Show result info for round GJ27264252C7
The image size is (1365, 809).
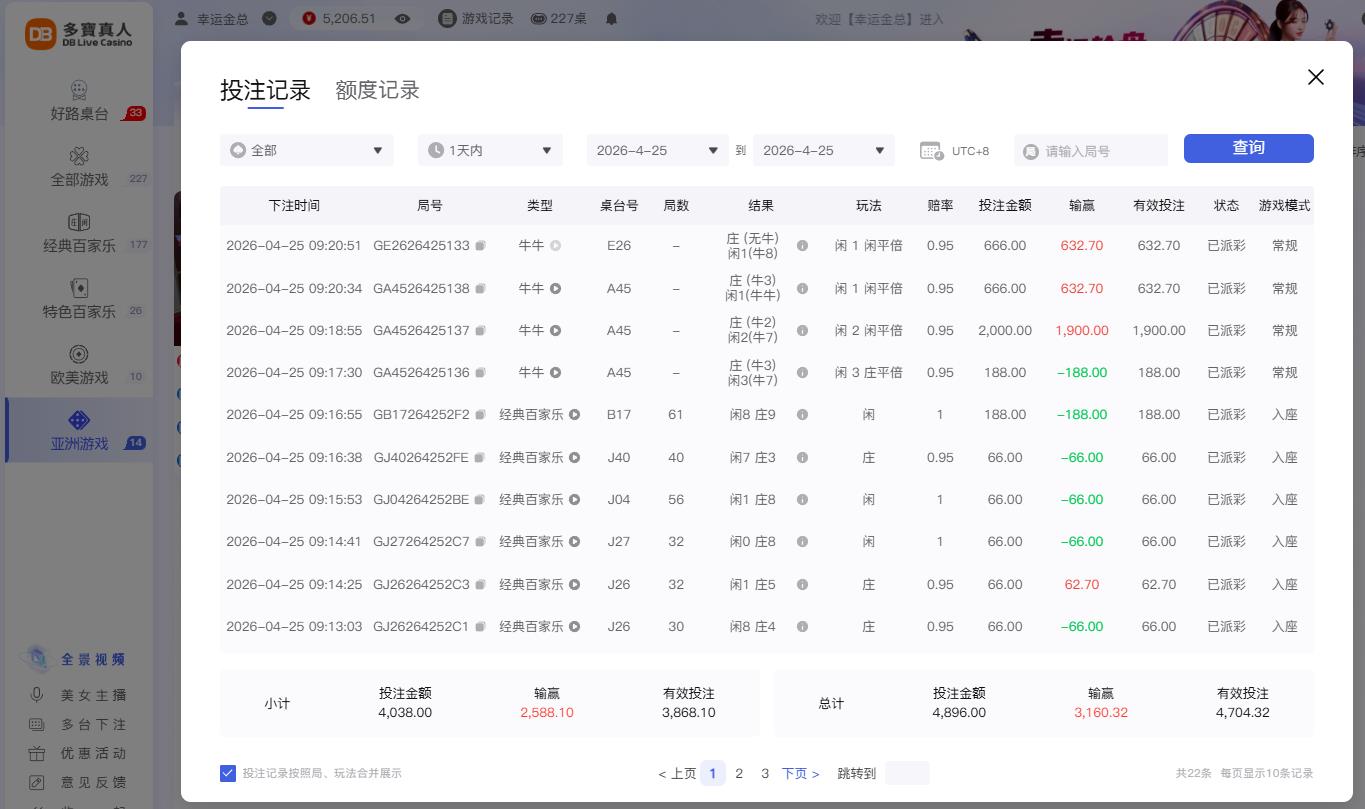point(802,542)
